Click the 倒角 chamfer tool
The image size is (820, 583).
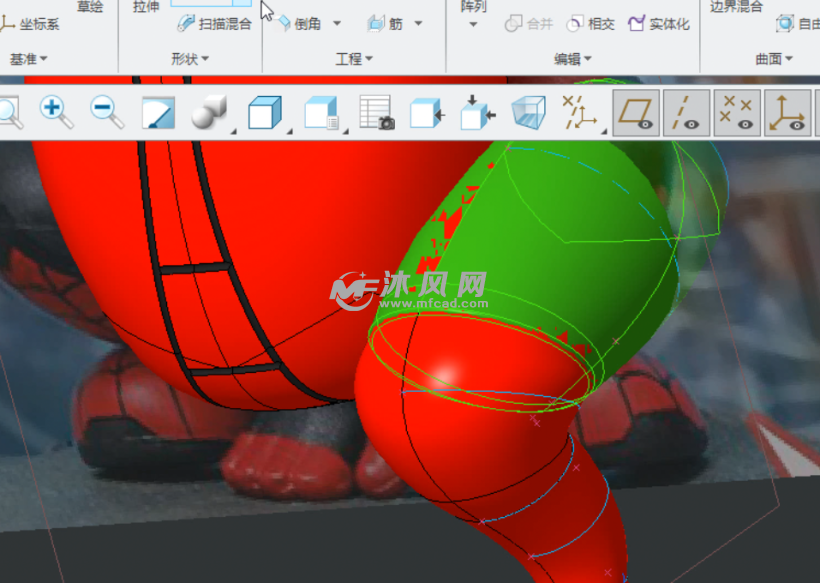pyautogui.click(x=300, y=24)
